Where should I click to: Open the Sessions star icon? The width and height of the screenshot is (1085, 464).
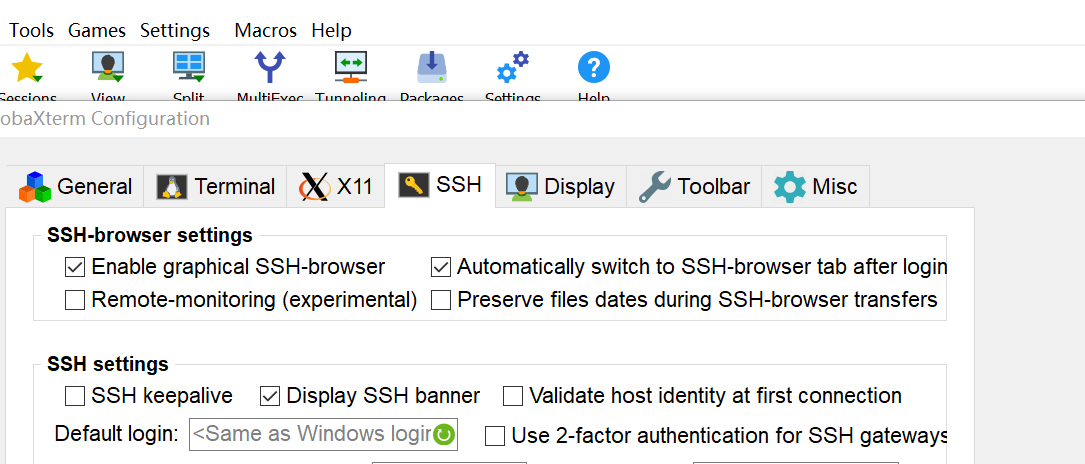coord(27,68)
